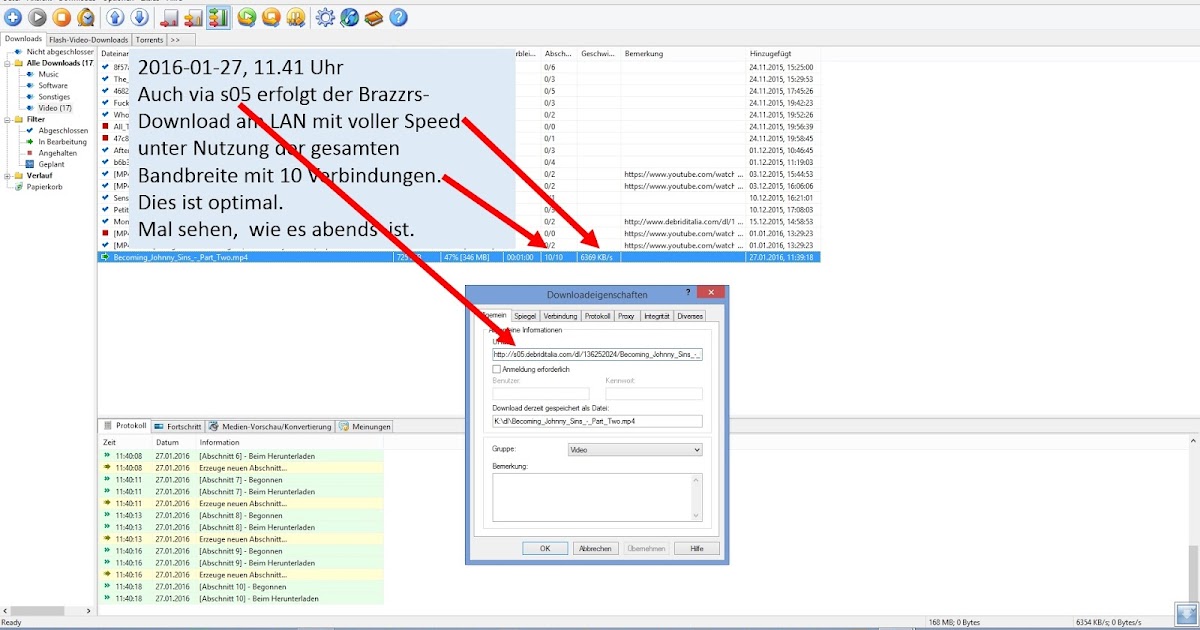The width and height of the screenshot is (1200, 630).
Task: Sort the list by the Hinzugefügt column header
Action: point(782,52)
